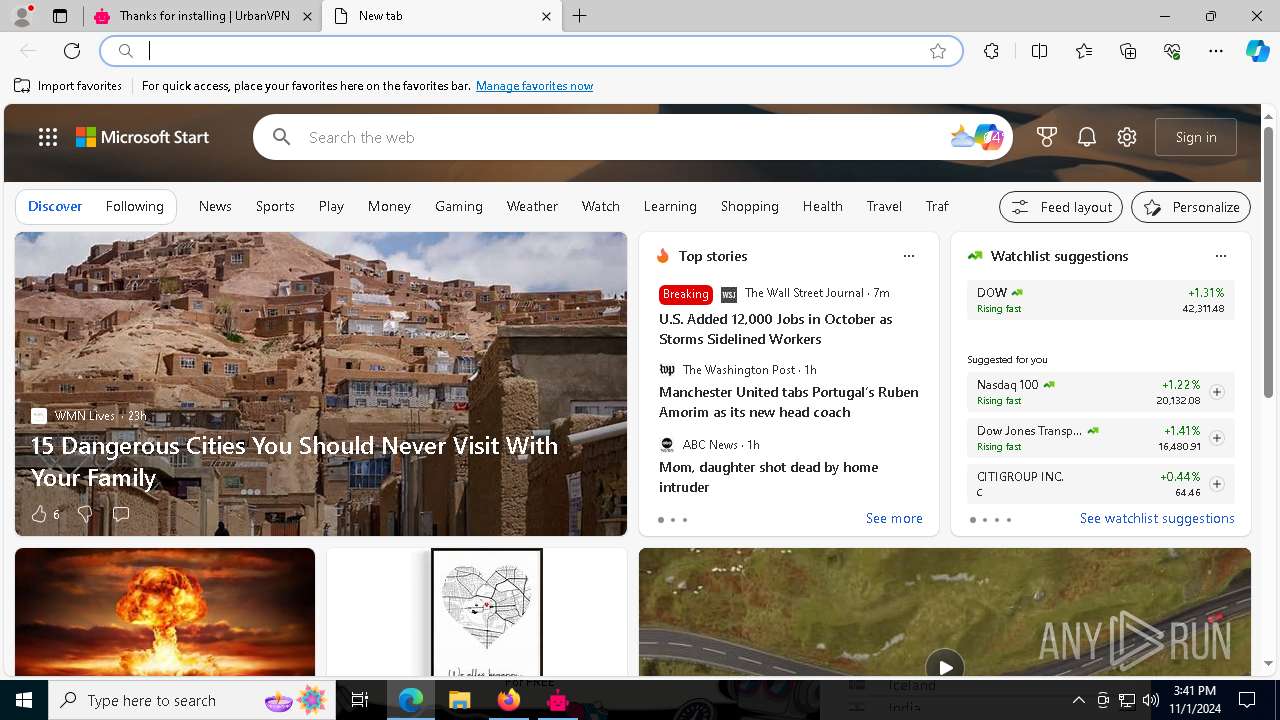Open the Collections toolbar icon

pos(1128,51)
